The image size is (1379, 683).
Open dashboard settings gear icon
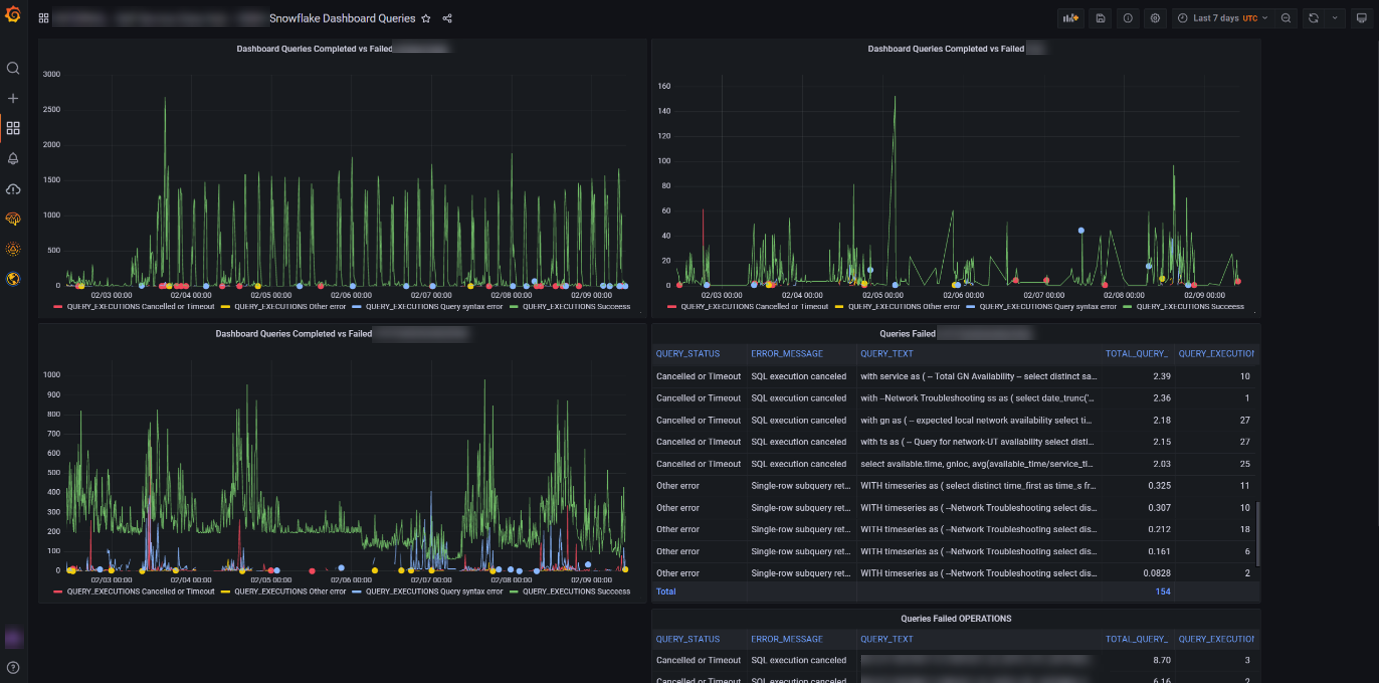point(1155,18)
